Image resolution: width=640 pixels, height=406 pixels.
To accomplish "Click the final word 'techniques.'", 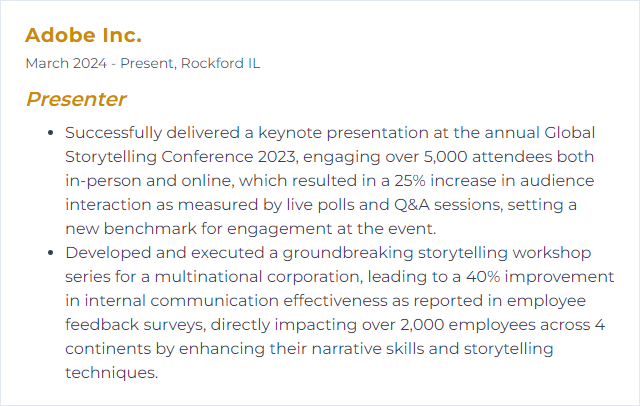I will 111,373.
